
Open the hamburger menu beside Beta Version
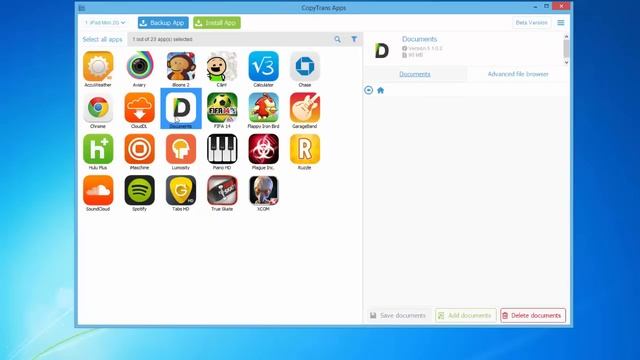(x=561, y=23)
